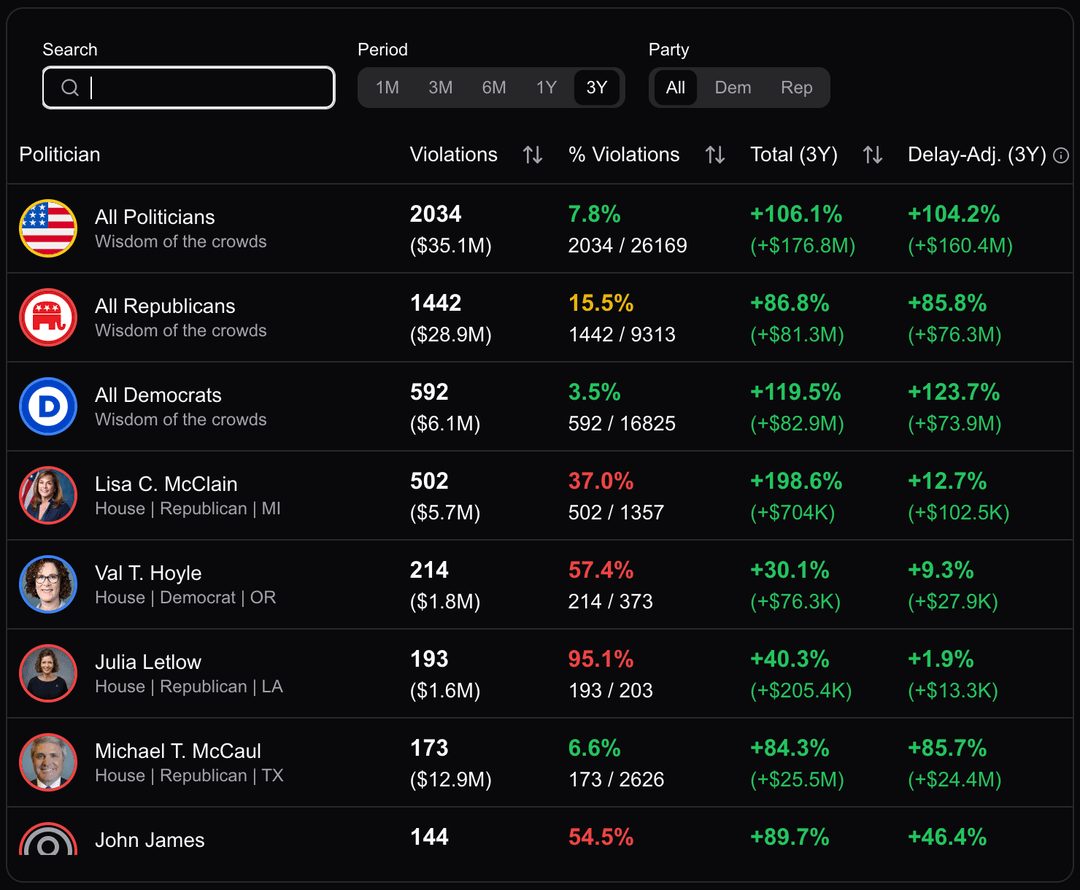Click the Violations column sort arrows

(x=533, y=155)
